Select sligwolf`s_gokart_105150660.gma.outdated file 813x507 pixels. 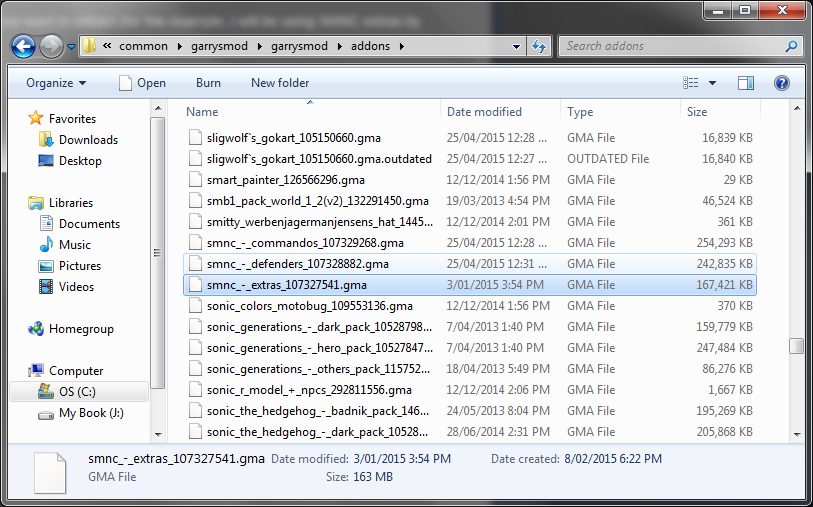click(x=470, y=159)
